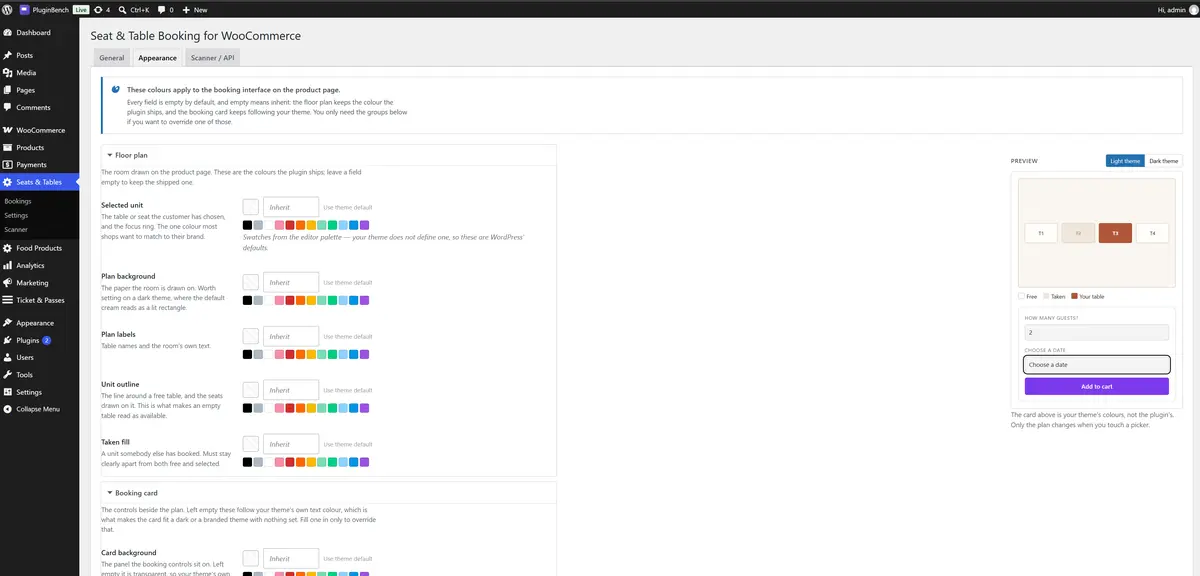Open the Marketing menu
This screenshot has width=1200, height=576.
(x=40, y=283)
